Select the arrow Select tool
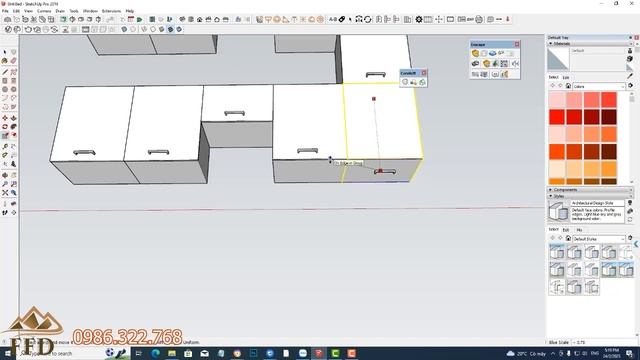The width and height of the screenshot is (640, 360). [x=5, y=52]
